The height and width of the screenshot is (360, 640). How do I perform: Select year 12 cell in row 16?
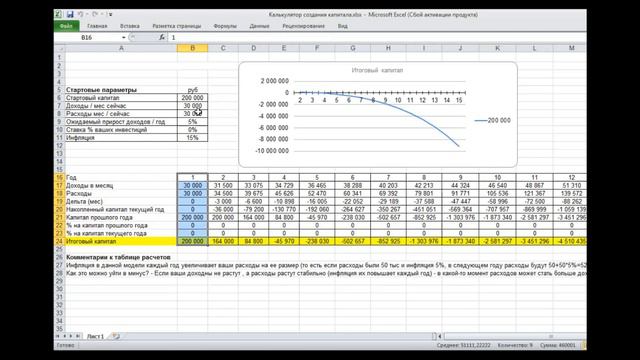[571, 178]
